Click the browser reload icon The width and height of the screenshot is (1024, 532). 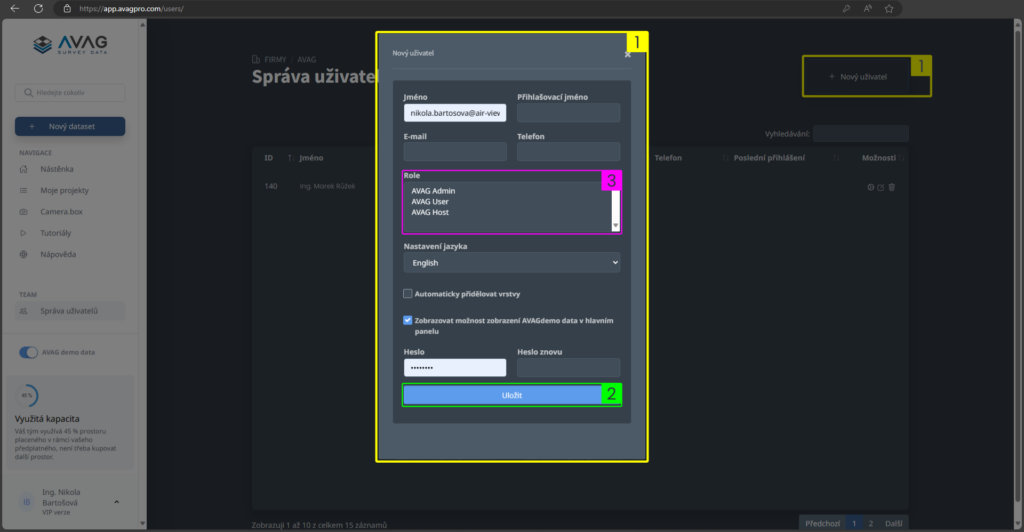point(38,8)
